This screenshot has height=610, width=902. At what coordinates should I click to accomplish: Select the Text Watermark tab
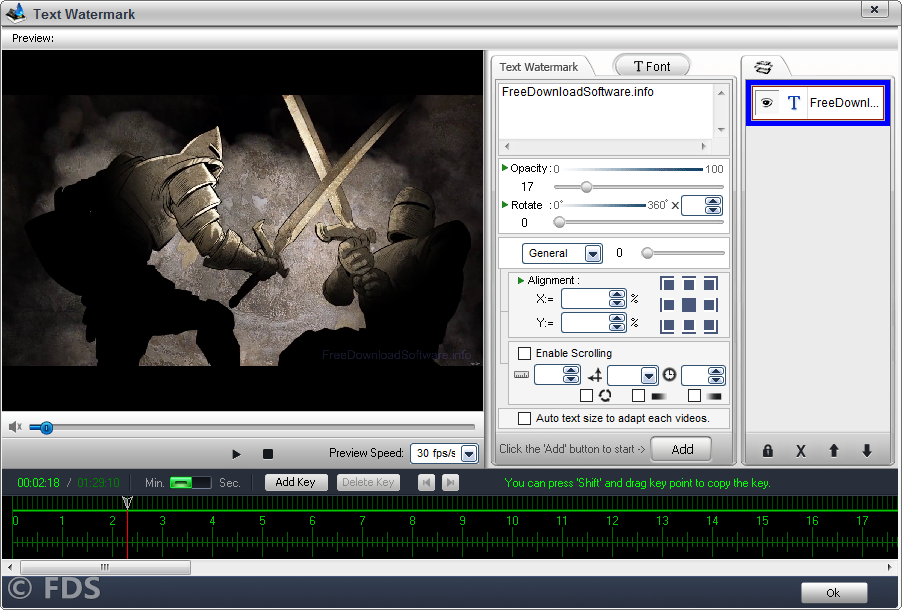click(539, 67)
